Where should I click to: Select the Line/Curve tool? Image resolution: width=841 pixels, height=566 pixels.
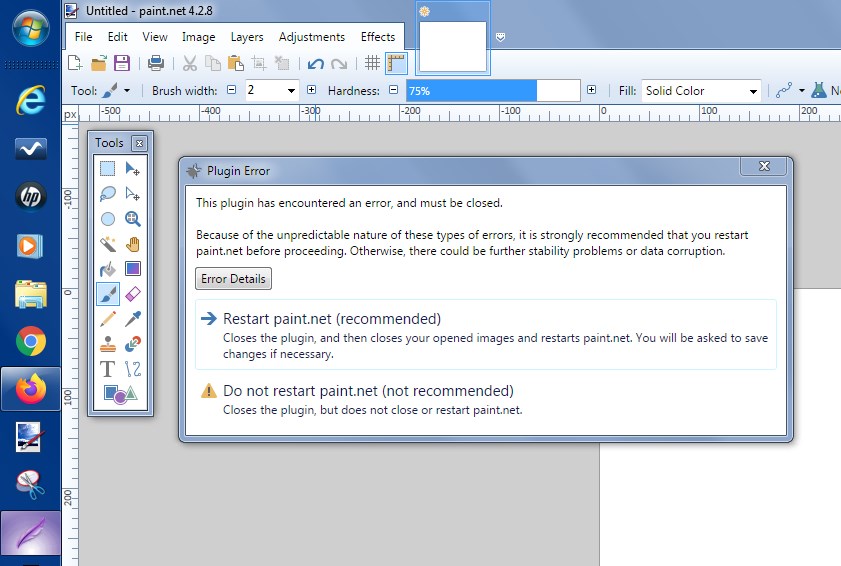click(132, 369)
